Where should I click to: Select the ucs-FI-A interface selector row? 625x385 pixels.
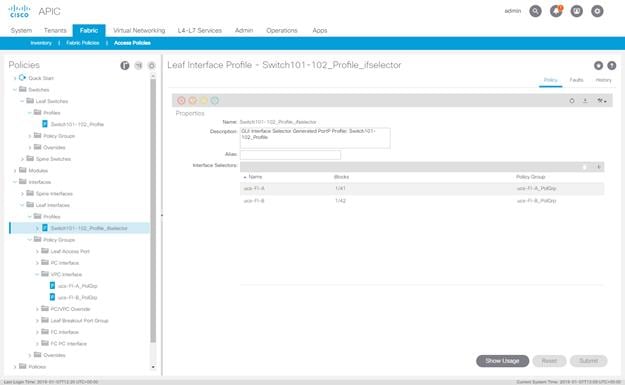pos(422,188)
